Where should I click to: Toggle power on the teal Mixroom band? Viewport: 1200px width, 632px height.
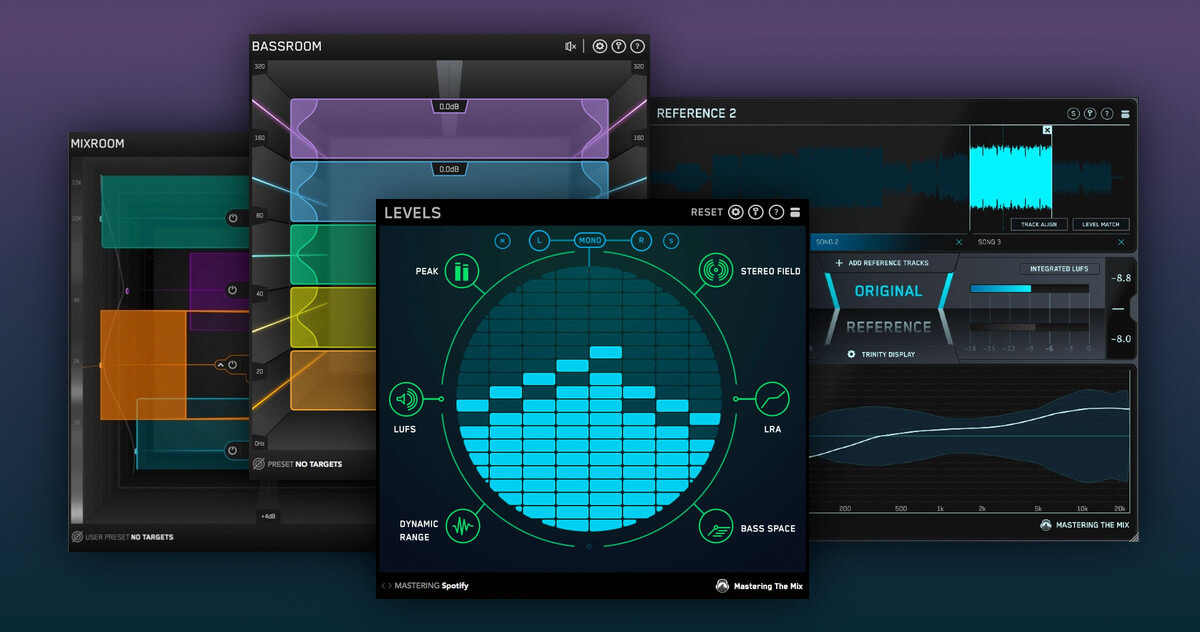232,218
